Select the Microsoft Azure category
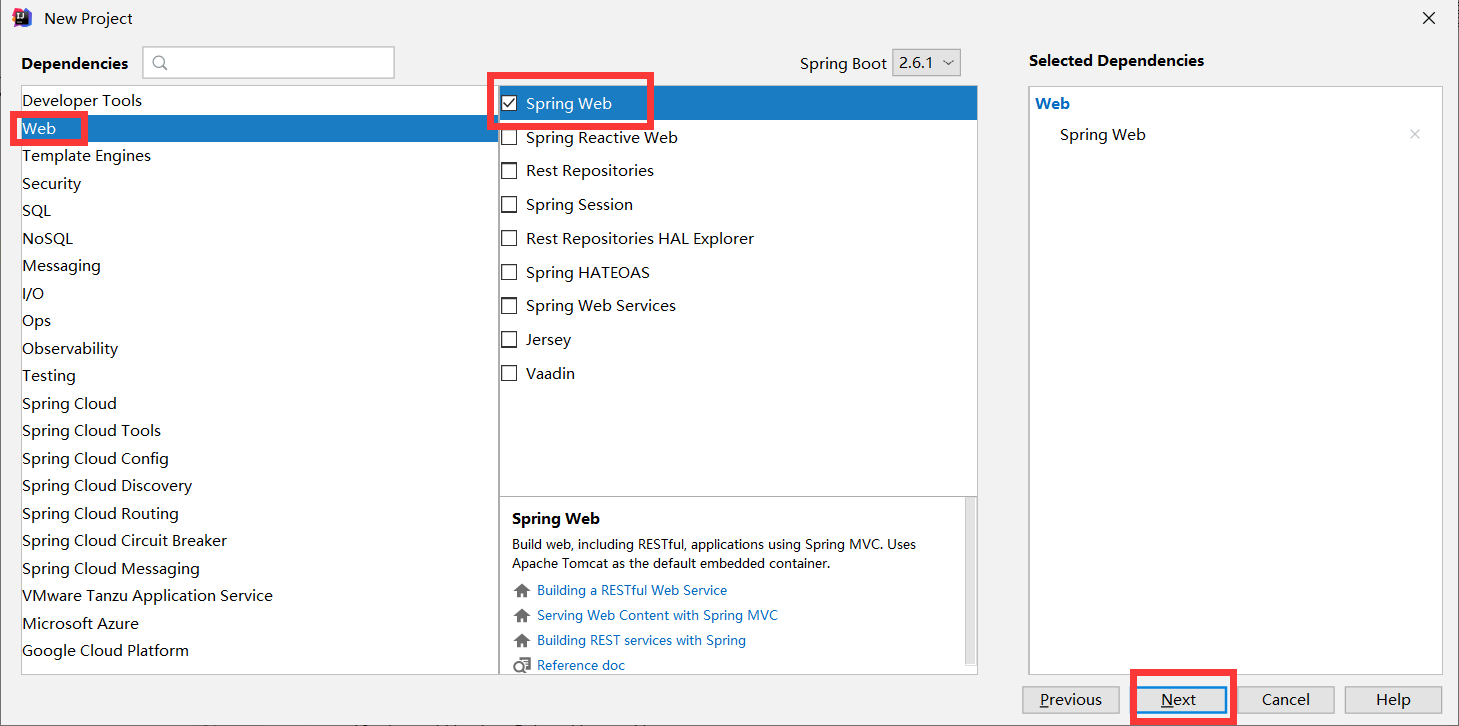The image size is (1459, 726). [260, 623]
